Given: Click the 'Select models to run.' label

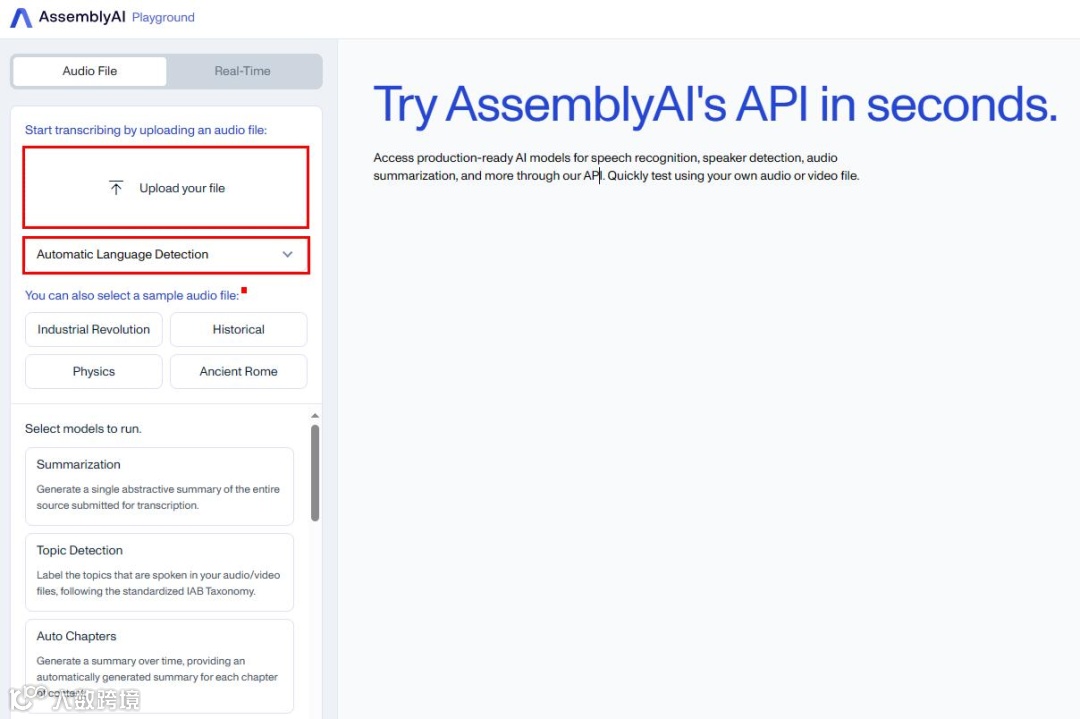Looking at the screenshot, I should click(83, 428).
